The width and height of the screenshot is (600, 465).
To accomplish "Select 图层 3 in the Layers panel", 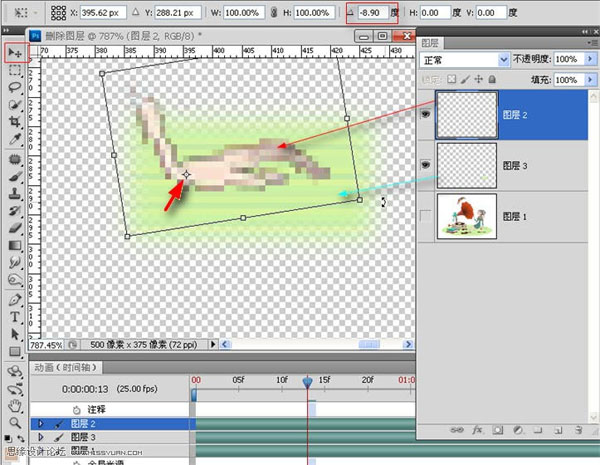I will click(x=520, y=164).
